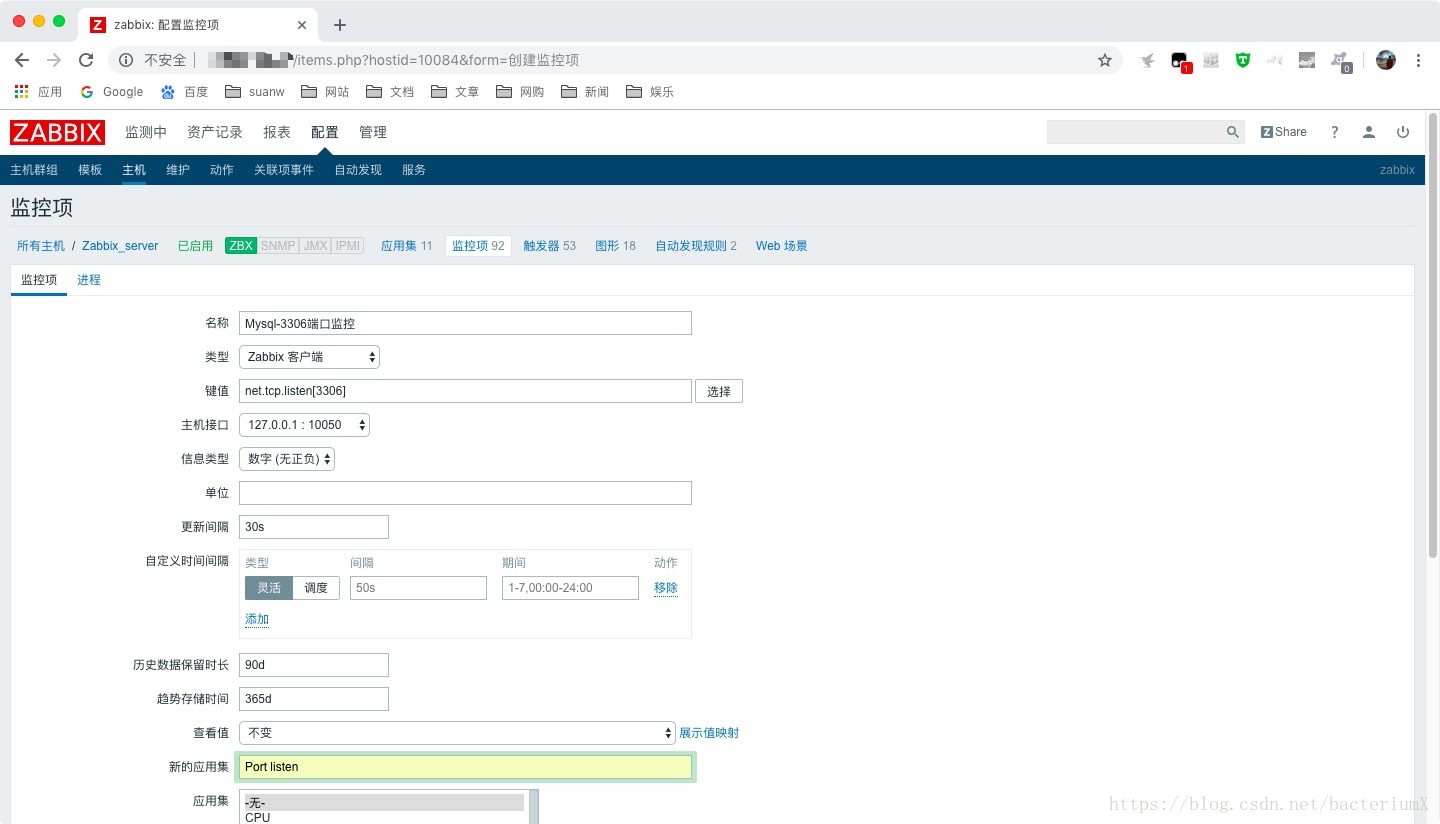Image resolution: width=1440 pixels, height=824 pixels.
Task: Click the Zabbix logout power icon
Action: tap(1403, 132)
